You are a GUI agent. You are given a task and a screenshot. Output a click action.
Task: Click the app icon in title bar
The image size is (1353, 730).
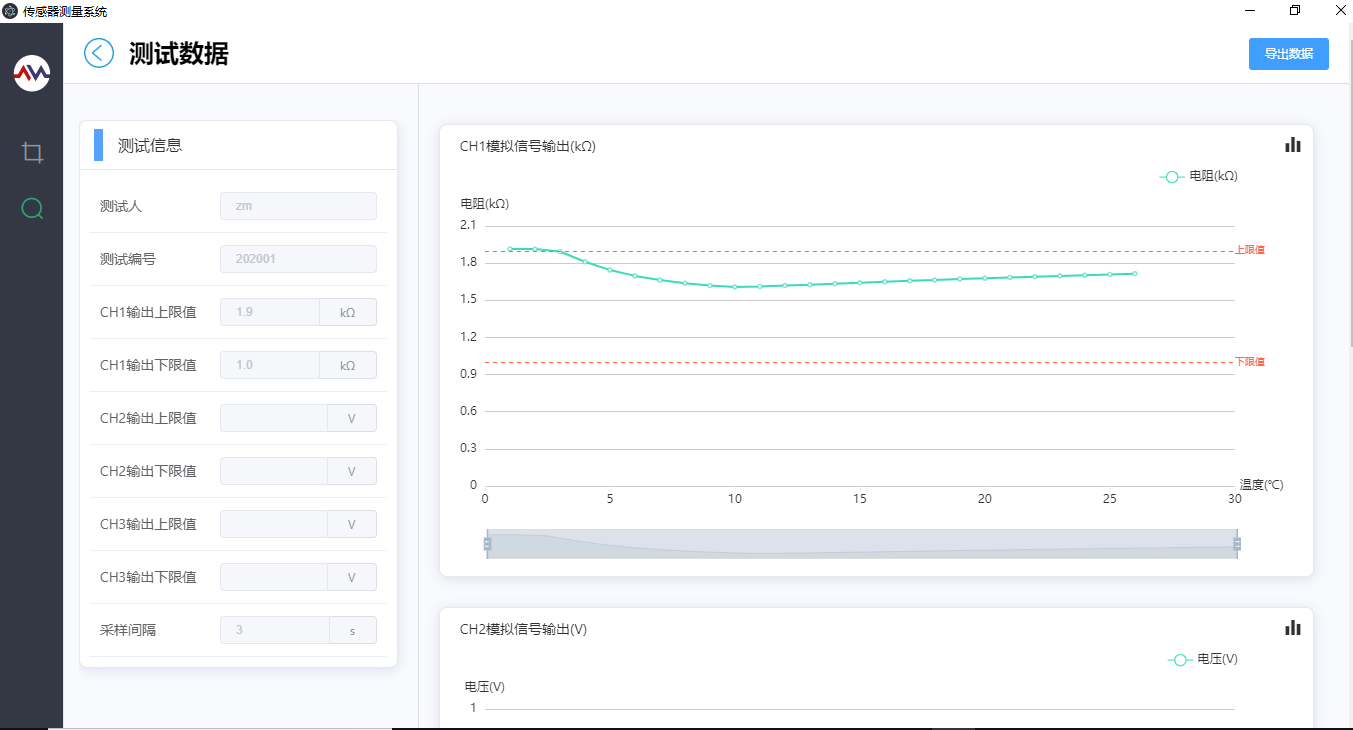pyautogui.click(x=10, y=11)
